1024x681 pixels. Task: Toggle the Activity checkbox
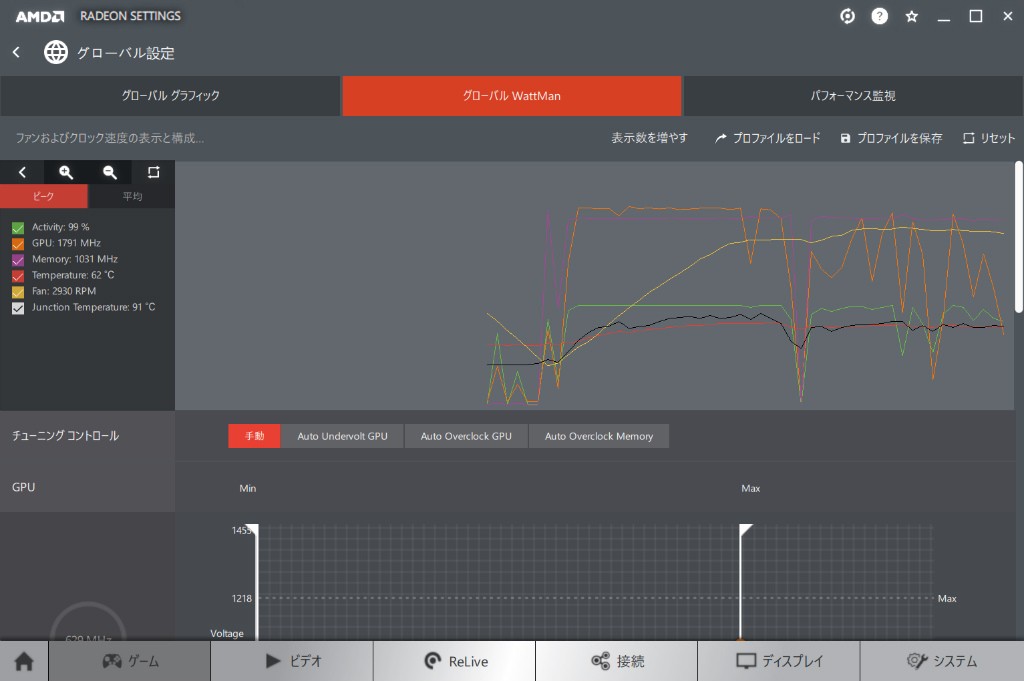[x=18, y=228]
